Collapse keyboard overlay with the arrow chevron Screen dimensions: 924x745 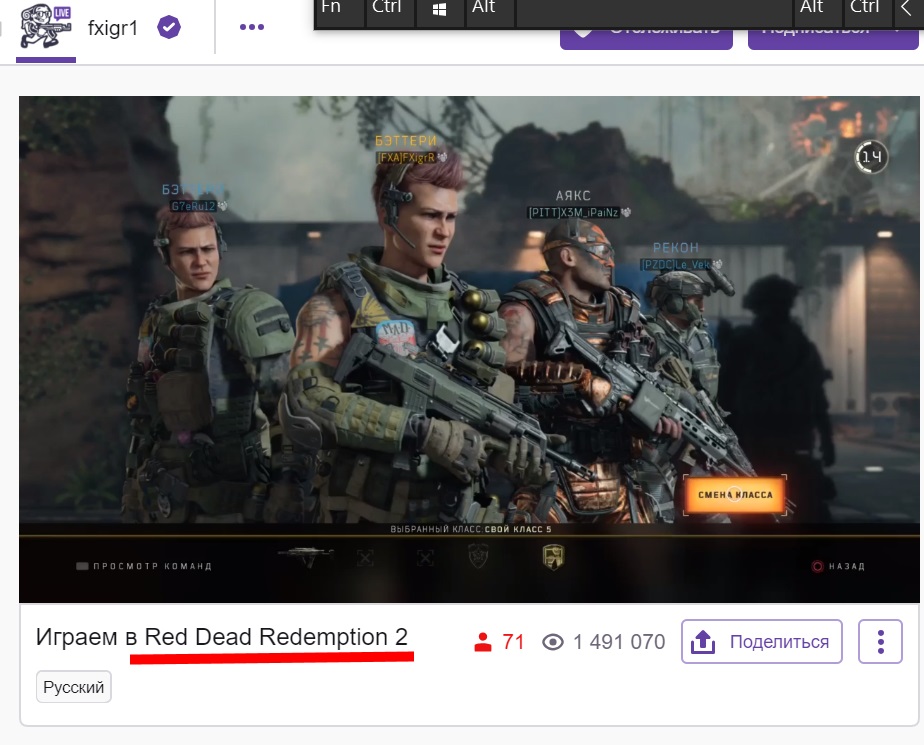pyautogui.click(x=908, y=8)
